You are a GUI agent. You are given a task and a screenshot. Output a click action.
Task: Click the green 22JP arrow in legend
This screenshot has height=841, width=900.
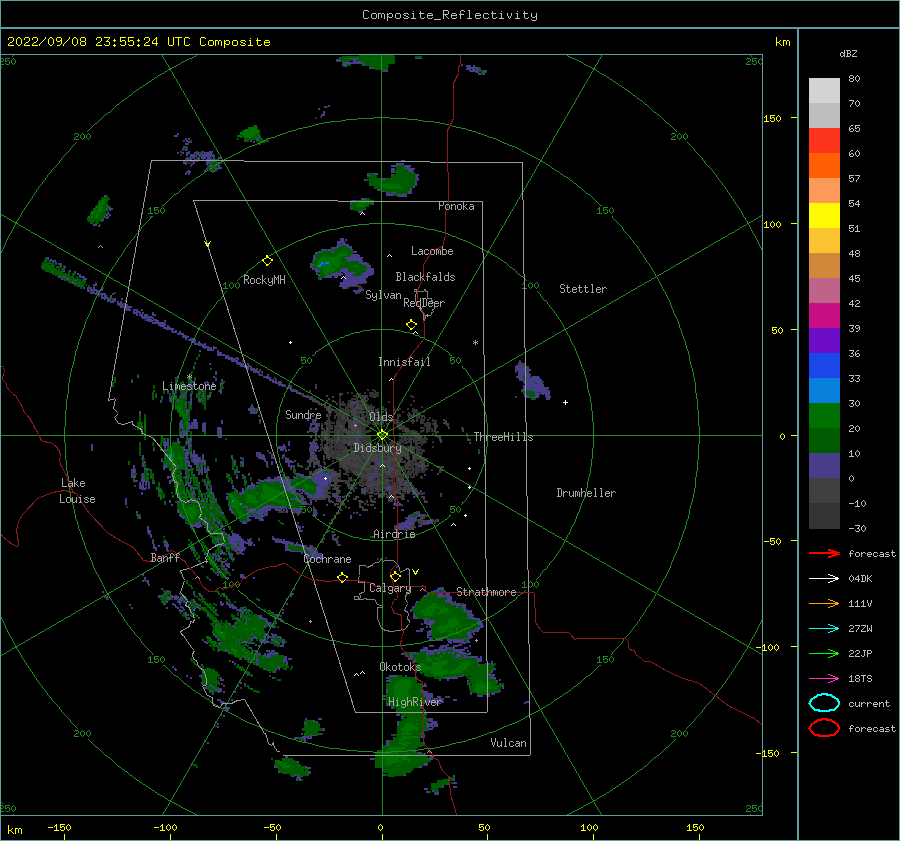[x=824, y=653]
